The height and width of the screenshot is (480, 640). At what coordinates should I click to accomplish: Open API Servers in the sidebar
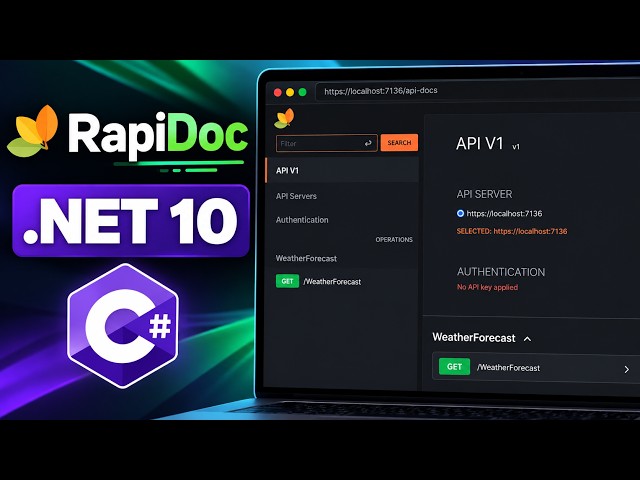tap(296, 196)
